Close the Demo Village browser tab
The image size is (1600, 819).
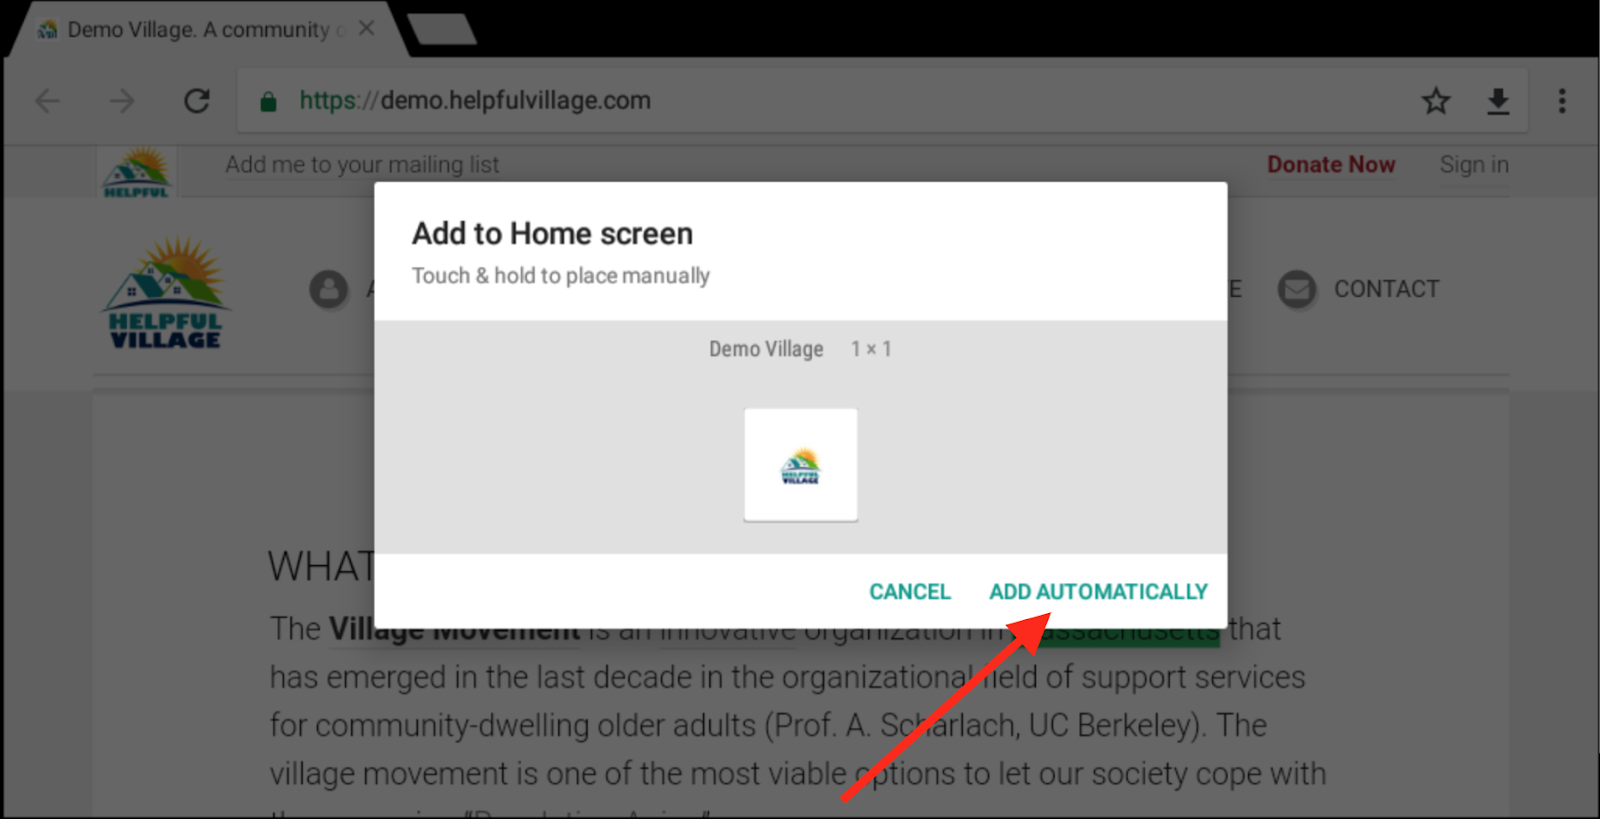click(x=367, y=29)
